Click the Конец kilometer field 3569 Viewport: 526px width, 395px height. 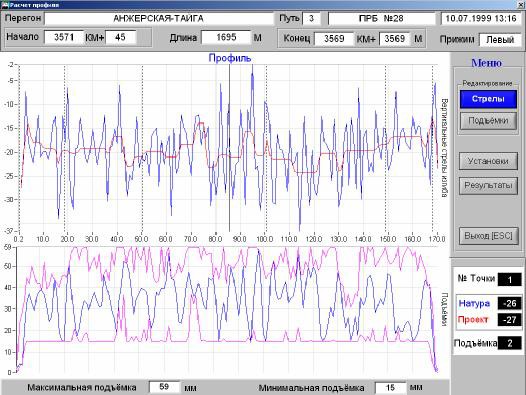[334, 38]
